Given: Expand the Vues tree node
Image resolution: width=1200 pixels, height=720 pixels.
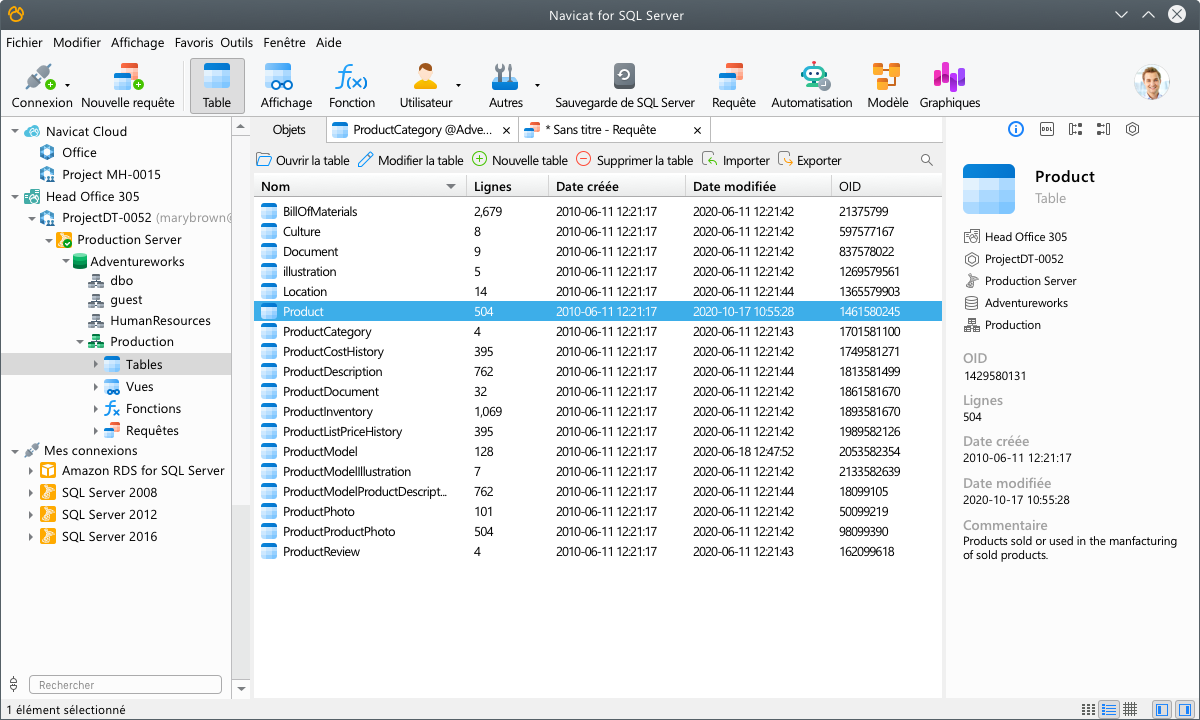Looking at the screenshot, I should [96, 387].
